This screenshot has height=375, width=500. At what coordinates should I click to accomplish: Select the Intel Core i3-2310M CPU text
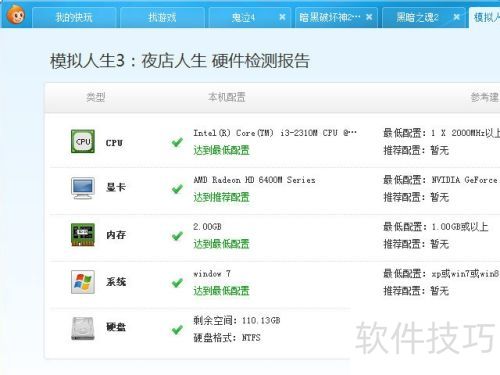[x=275, y=133]
